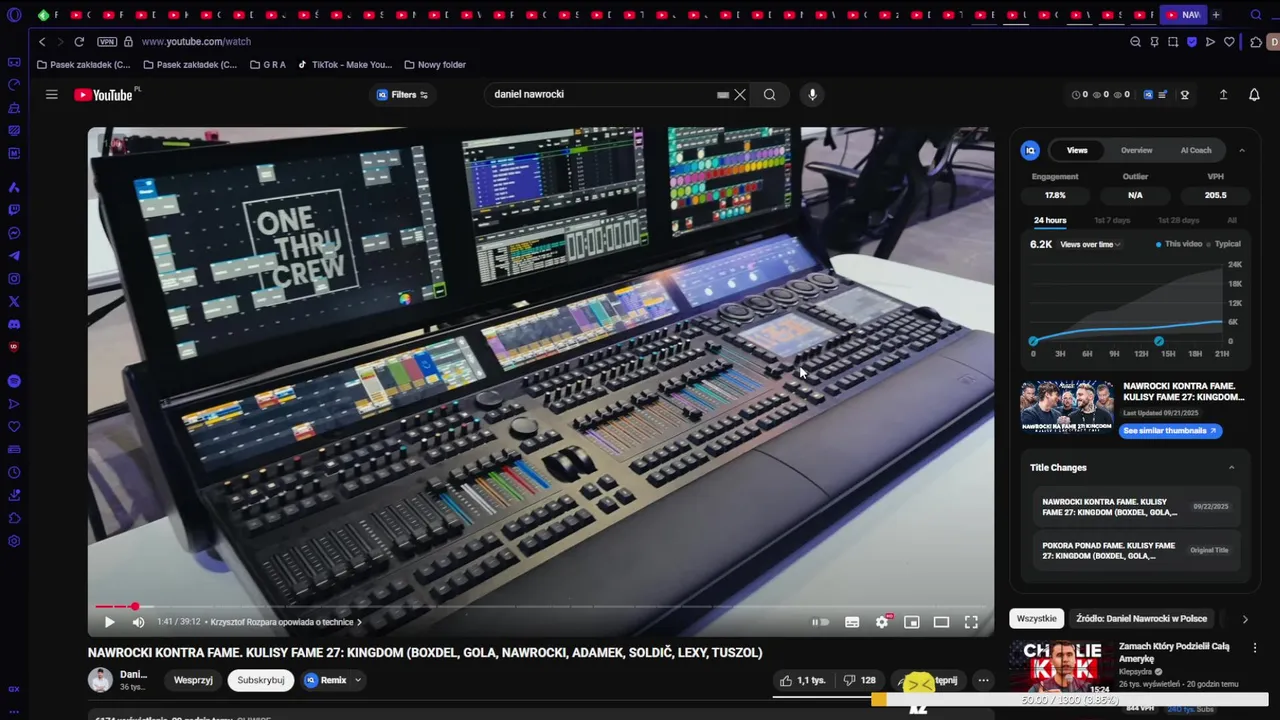Open Pasek zakładek first bookmark folder
The image size is (1280, 720).
point(83,65)
